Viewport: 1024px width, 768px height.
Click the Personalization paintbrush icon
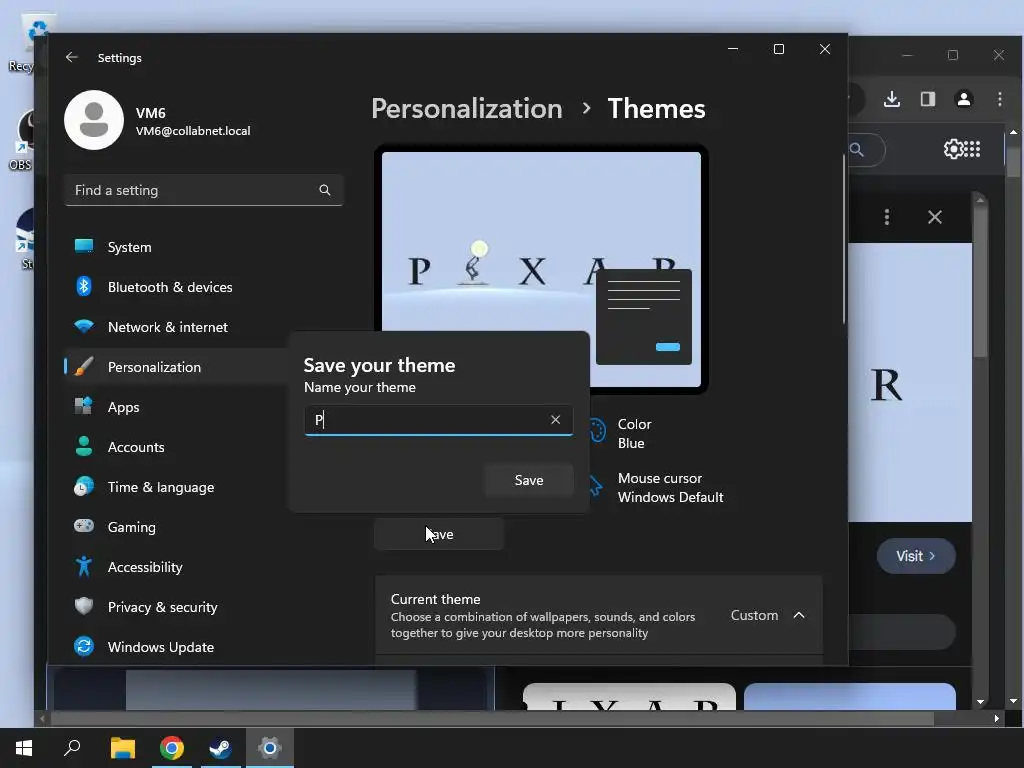(84, 366)
